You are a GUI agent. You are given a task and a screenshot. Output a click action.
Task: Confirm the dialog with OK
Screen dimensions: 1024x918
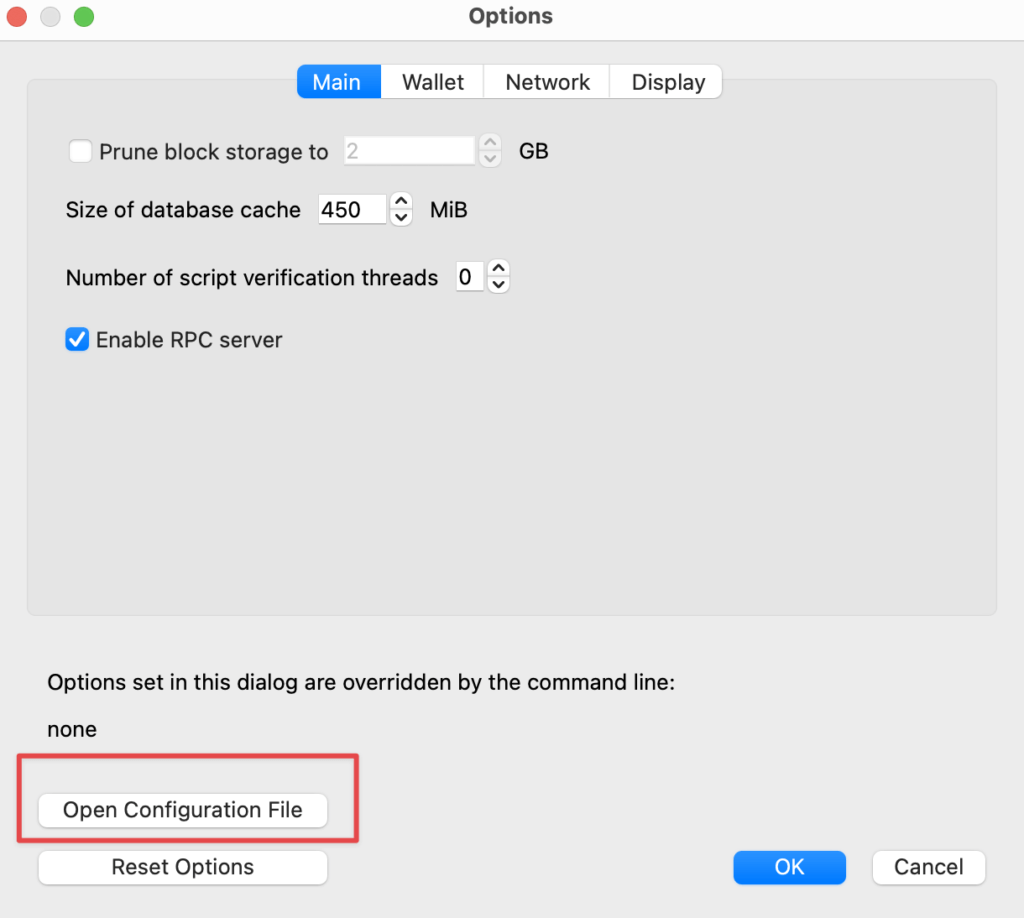pos(789,867)
